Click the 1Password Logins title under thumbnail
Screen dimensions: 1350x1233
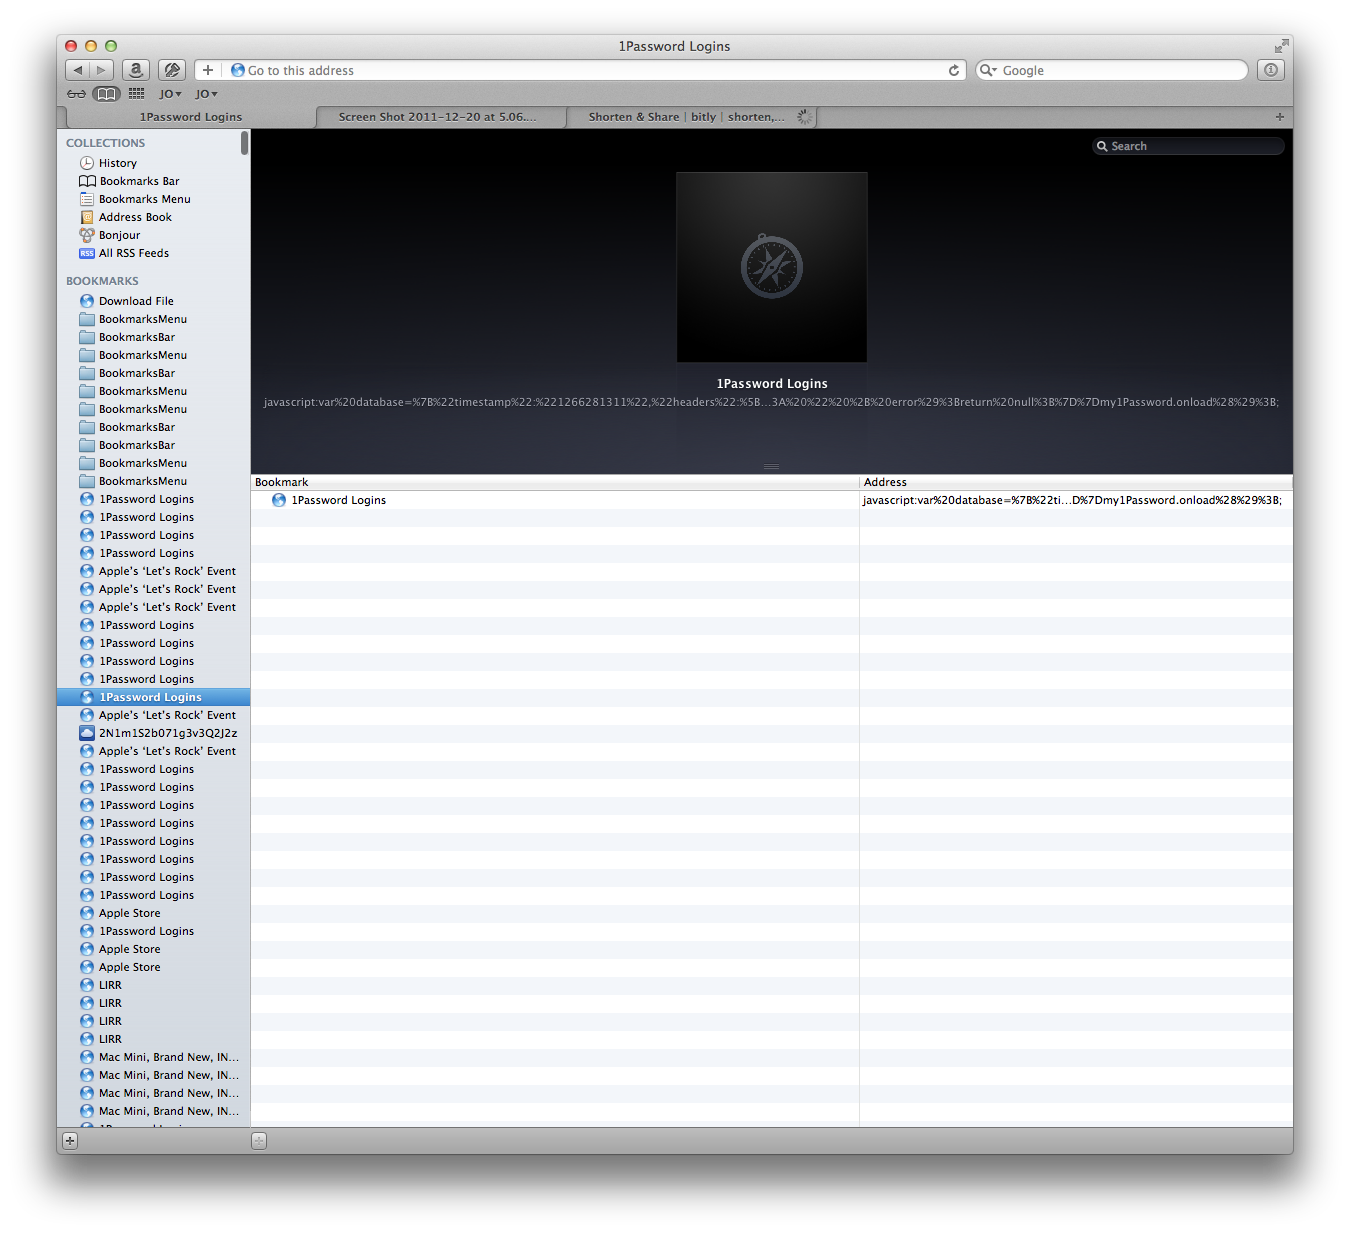click(772, 384)
